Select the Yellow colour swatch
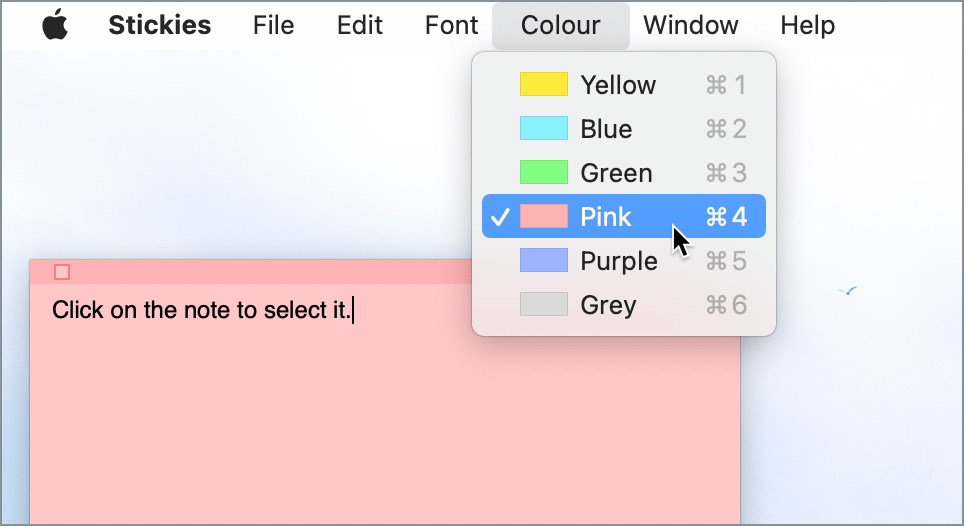The height and width of the screenshot is (526, 964). [x=543, y=85]
